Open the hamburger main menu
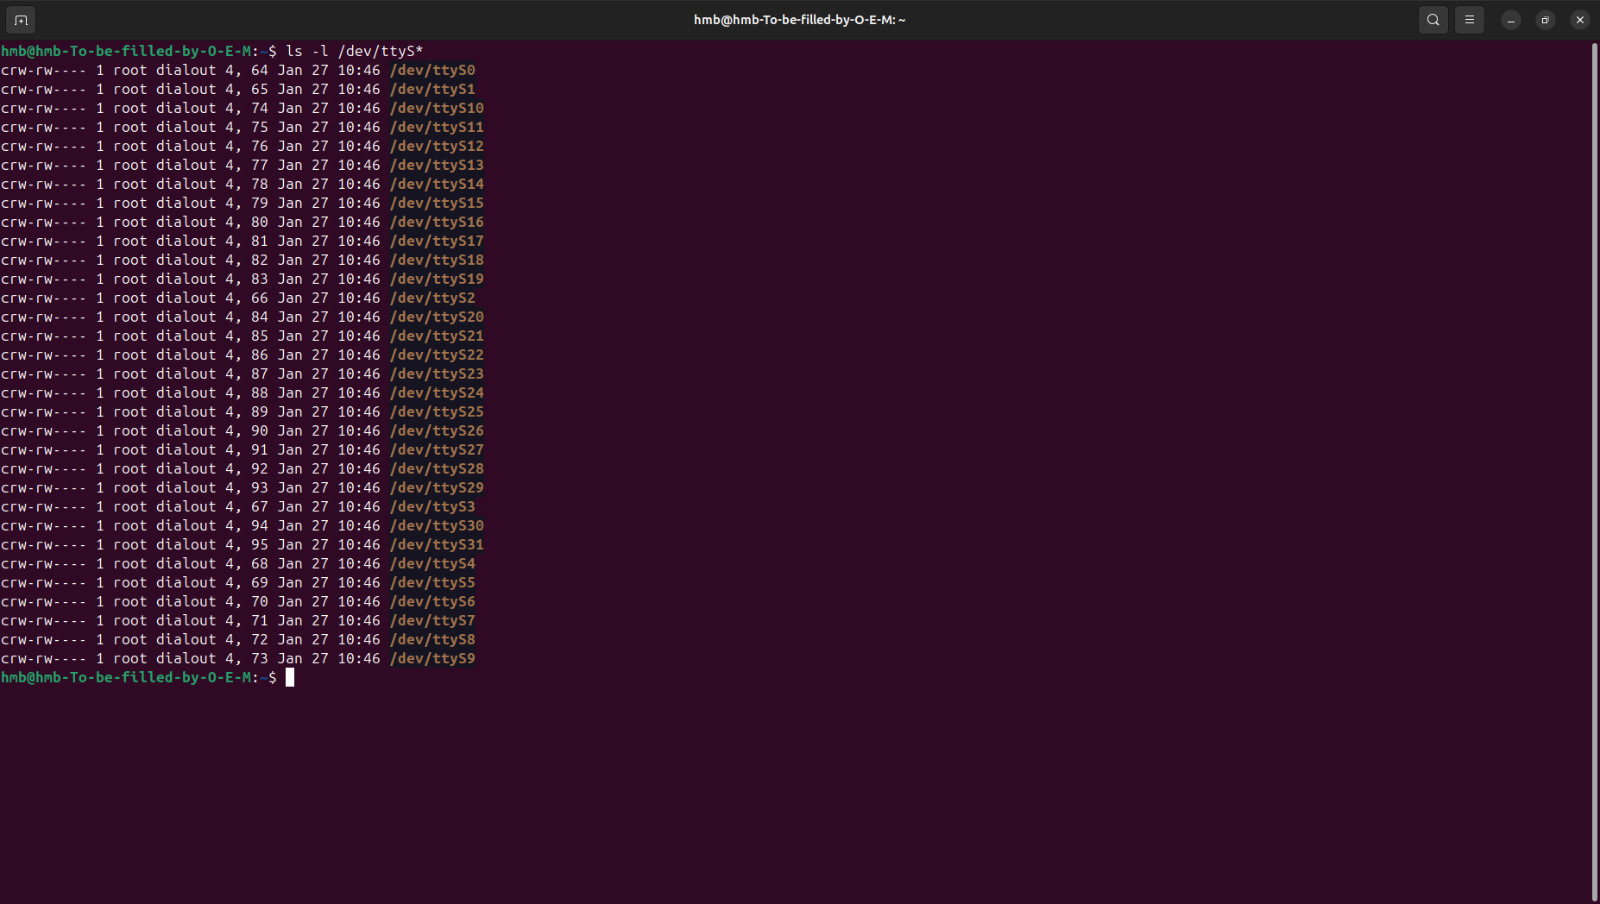Image resolution: width=1600 pixels, height=904 pixels. pos(1469,20)
